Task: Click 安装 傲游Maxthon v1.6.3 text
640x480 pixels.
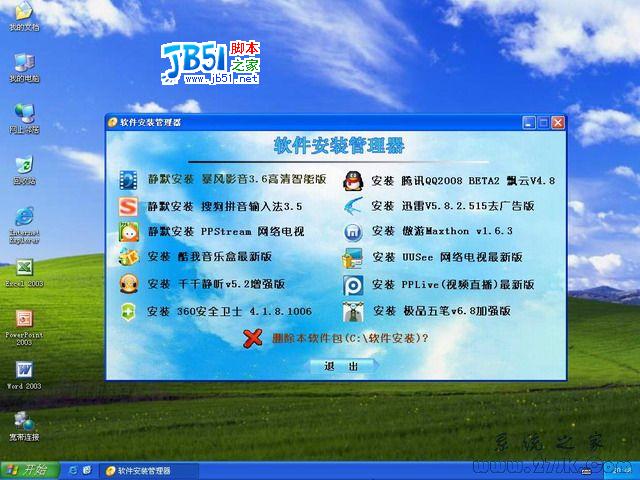Action: tap(442, 231)
